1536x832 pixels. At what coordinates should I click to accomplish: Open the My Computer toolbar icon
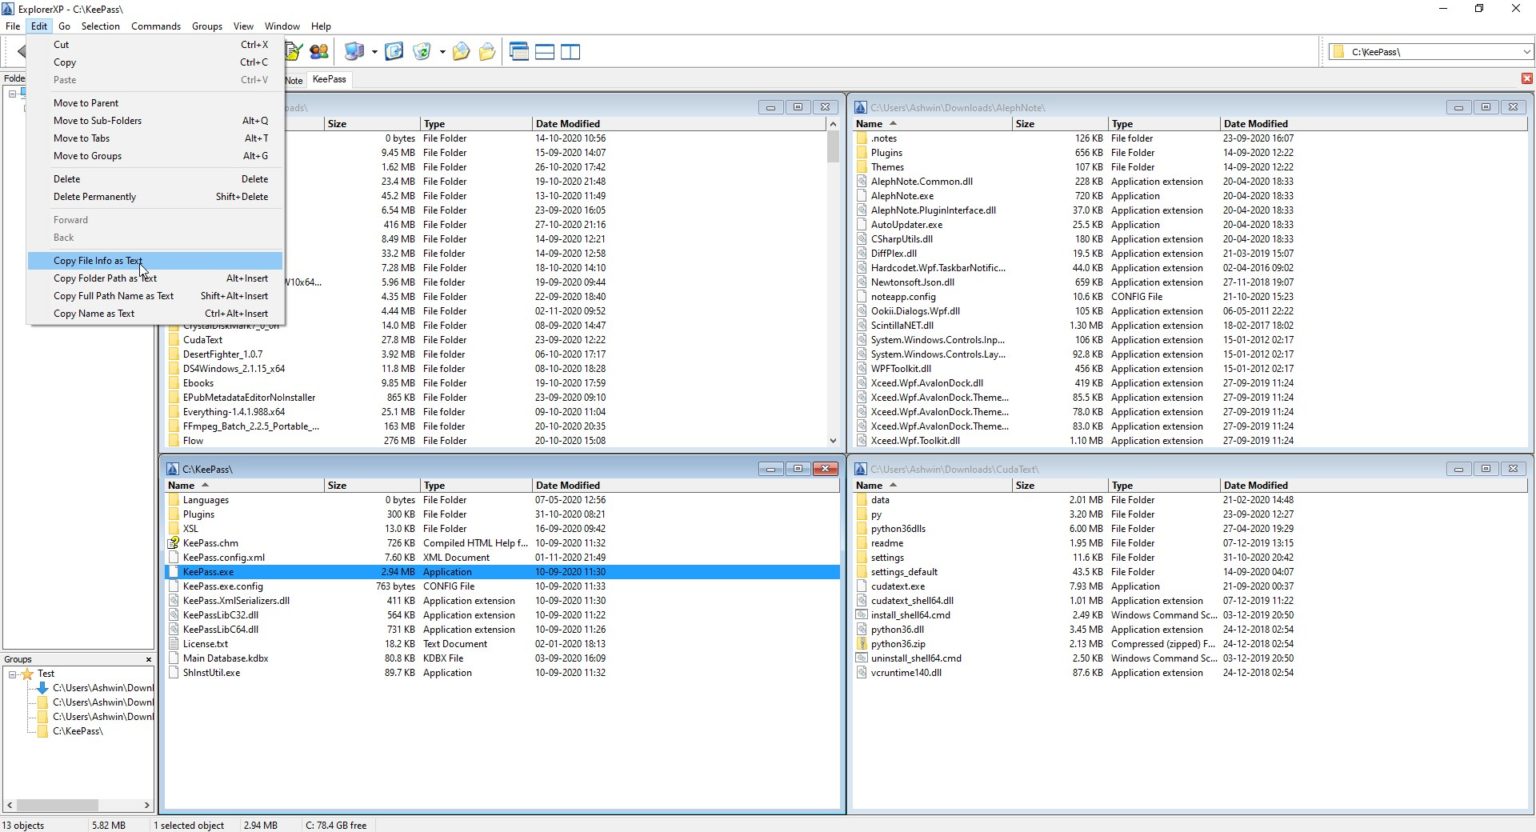(x=355, y=51)
